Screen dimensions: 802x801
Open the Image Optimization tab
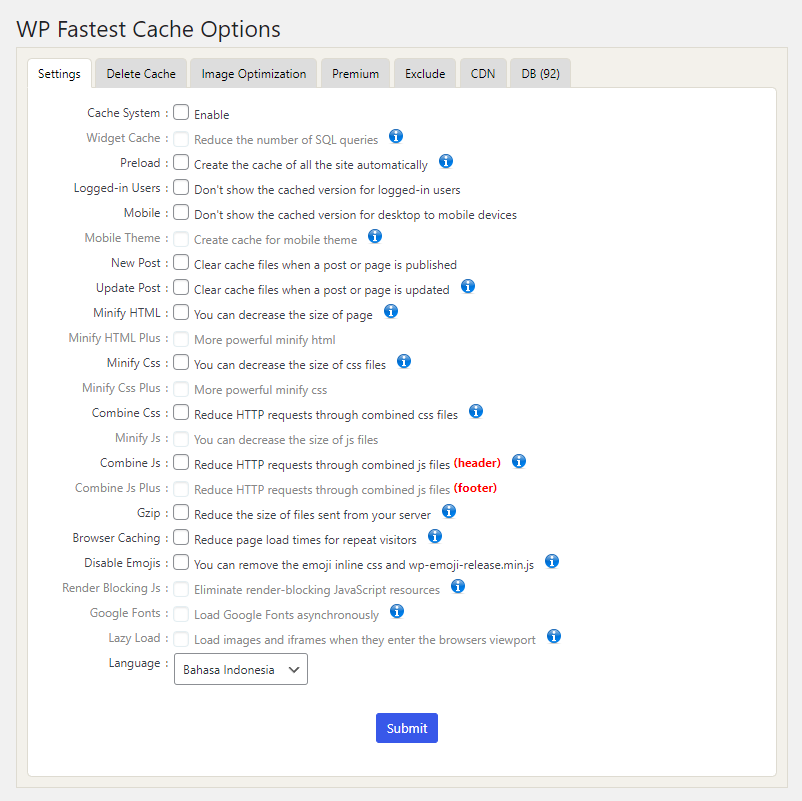pos(254,74)
